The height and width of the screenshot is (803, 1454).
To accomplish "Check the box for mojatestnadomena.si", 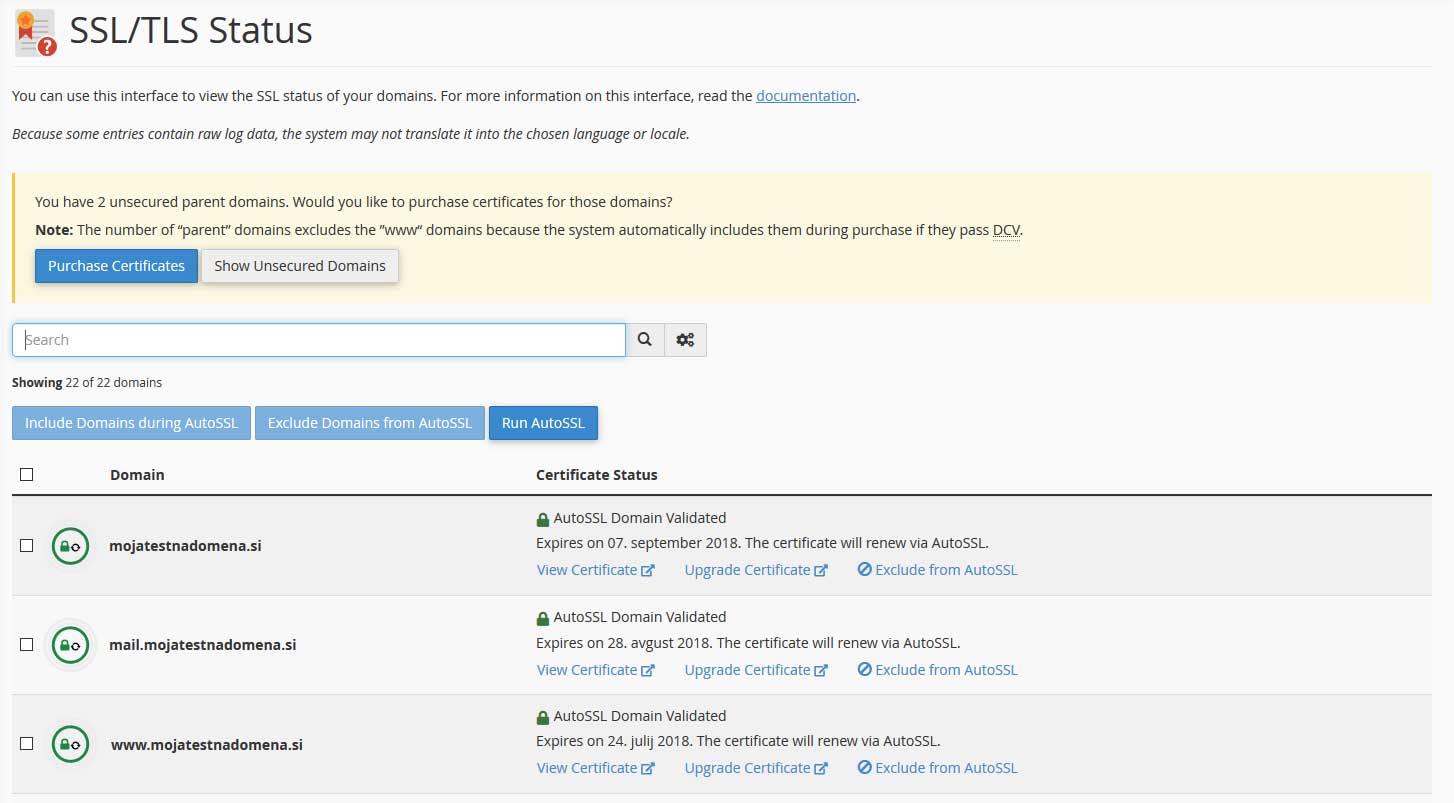I will [x=27, y=546].
